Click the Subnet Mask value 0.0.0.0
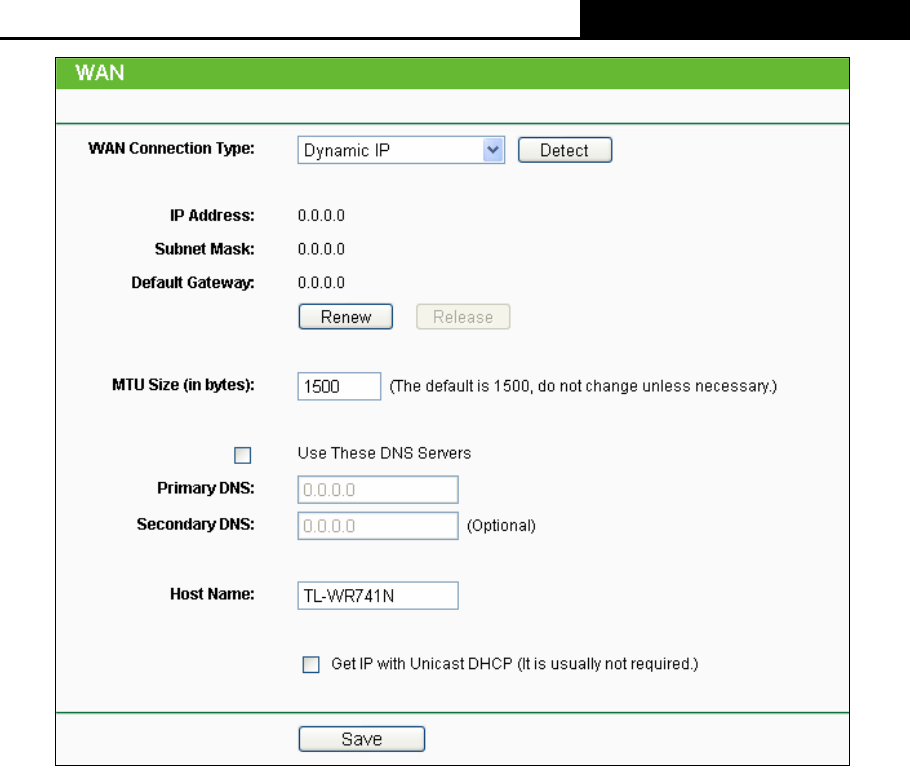The width and height of the screenshot is (910, 766). (321, 250)
